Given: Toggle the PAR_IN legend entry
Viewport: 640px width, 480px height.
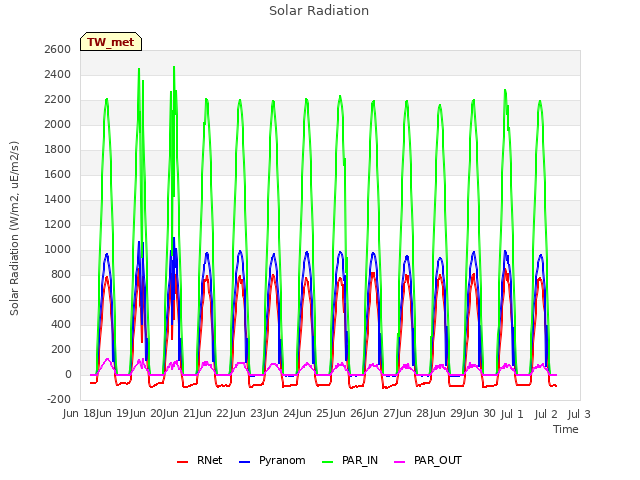Looking at the screenshot, I should [350, 461].
